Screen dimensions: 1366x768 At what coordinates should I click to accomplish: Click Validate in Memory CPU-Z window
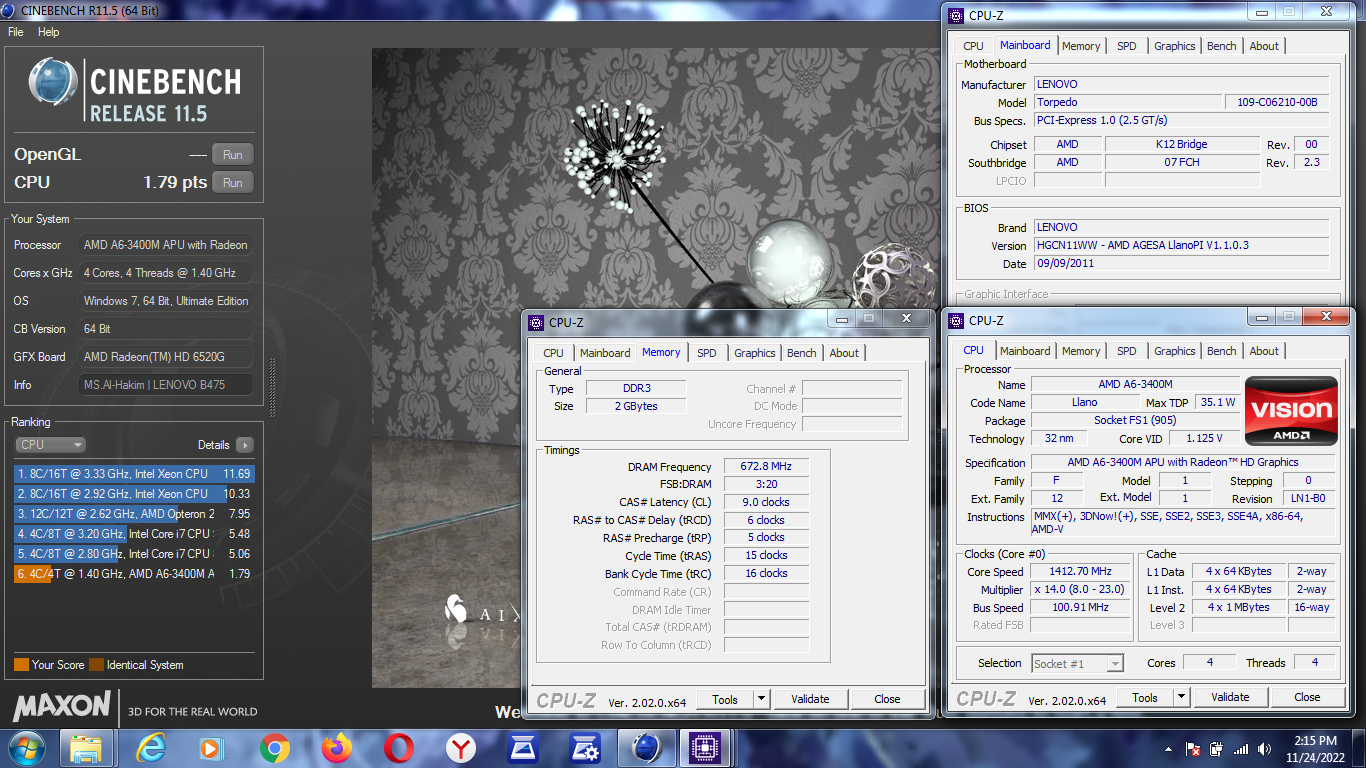tap(810, 699)
